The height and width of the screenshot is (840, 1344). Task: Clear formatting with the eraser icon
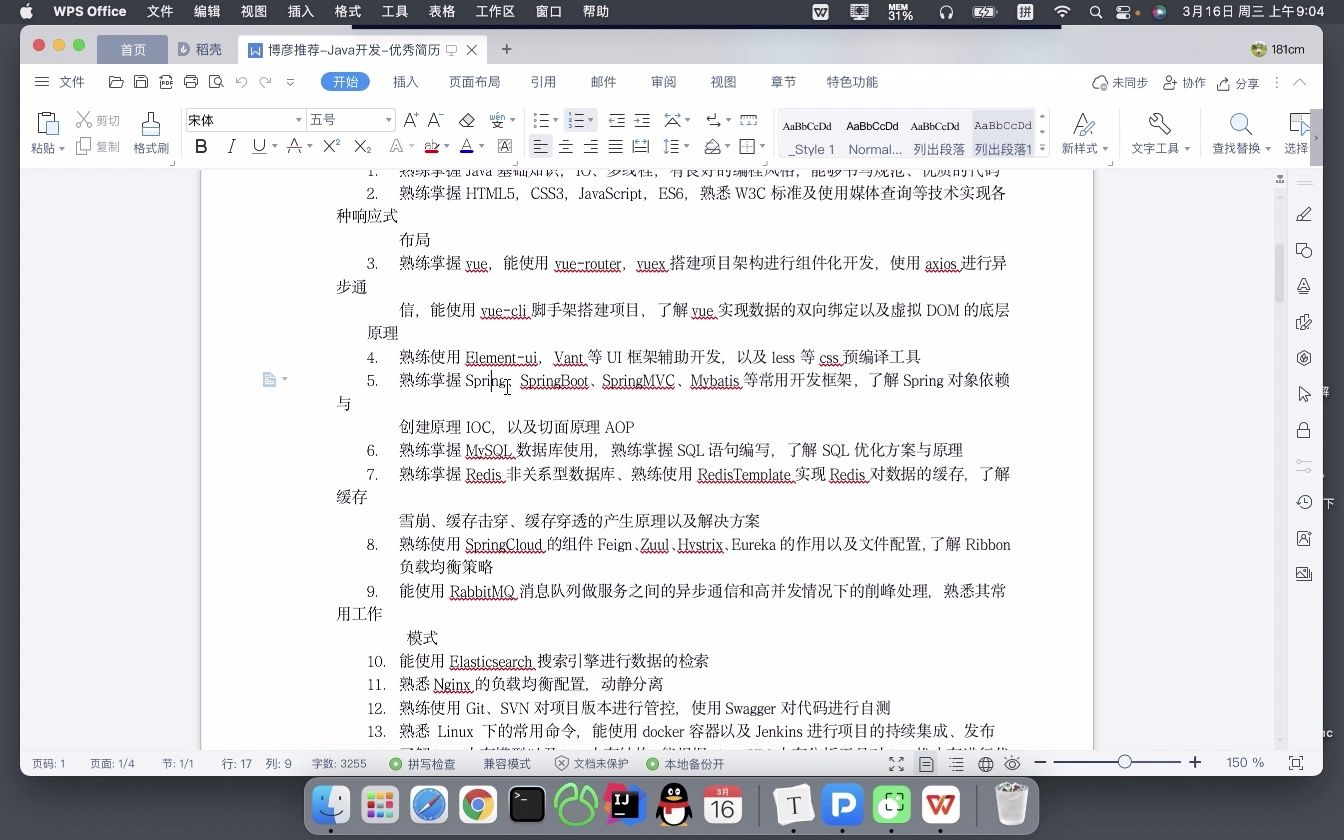[x=466, y=120]
